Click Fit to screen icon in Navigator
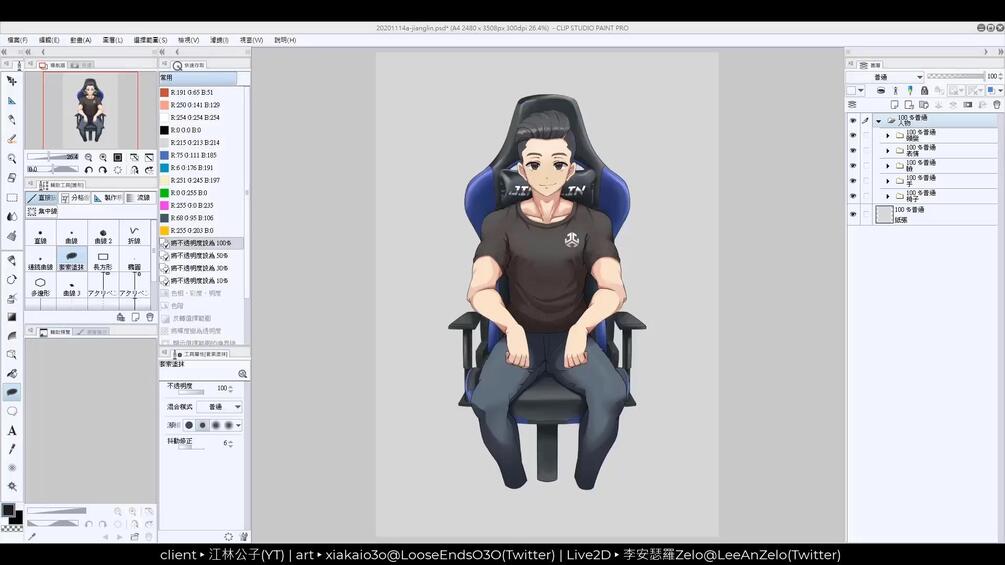Screen dimensions: 1005x565 pyautogui.click(x=118, y=157)
